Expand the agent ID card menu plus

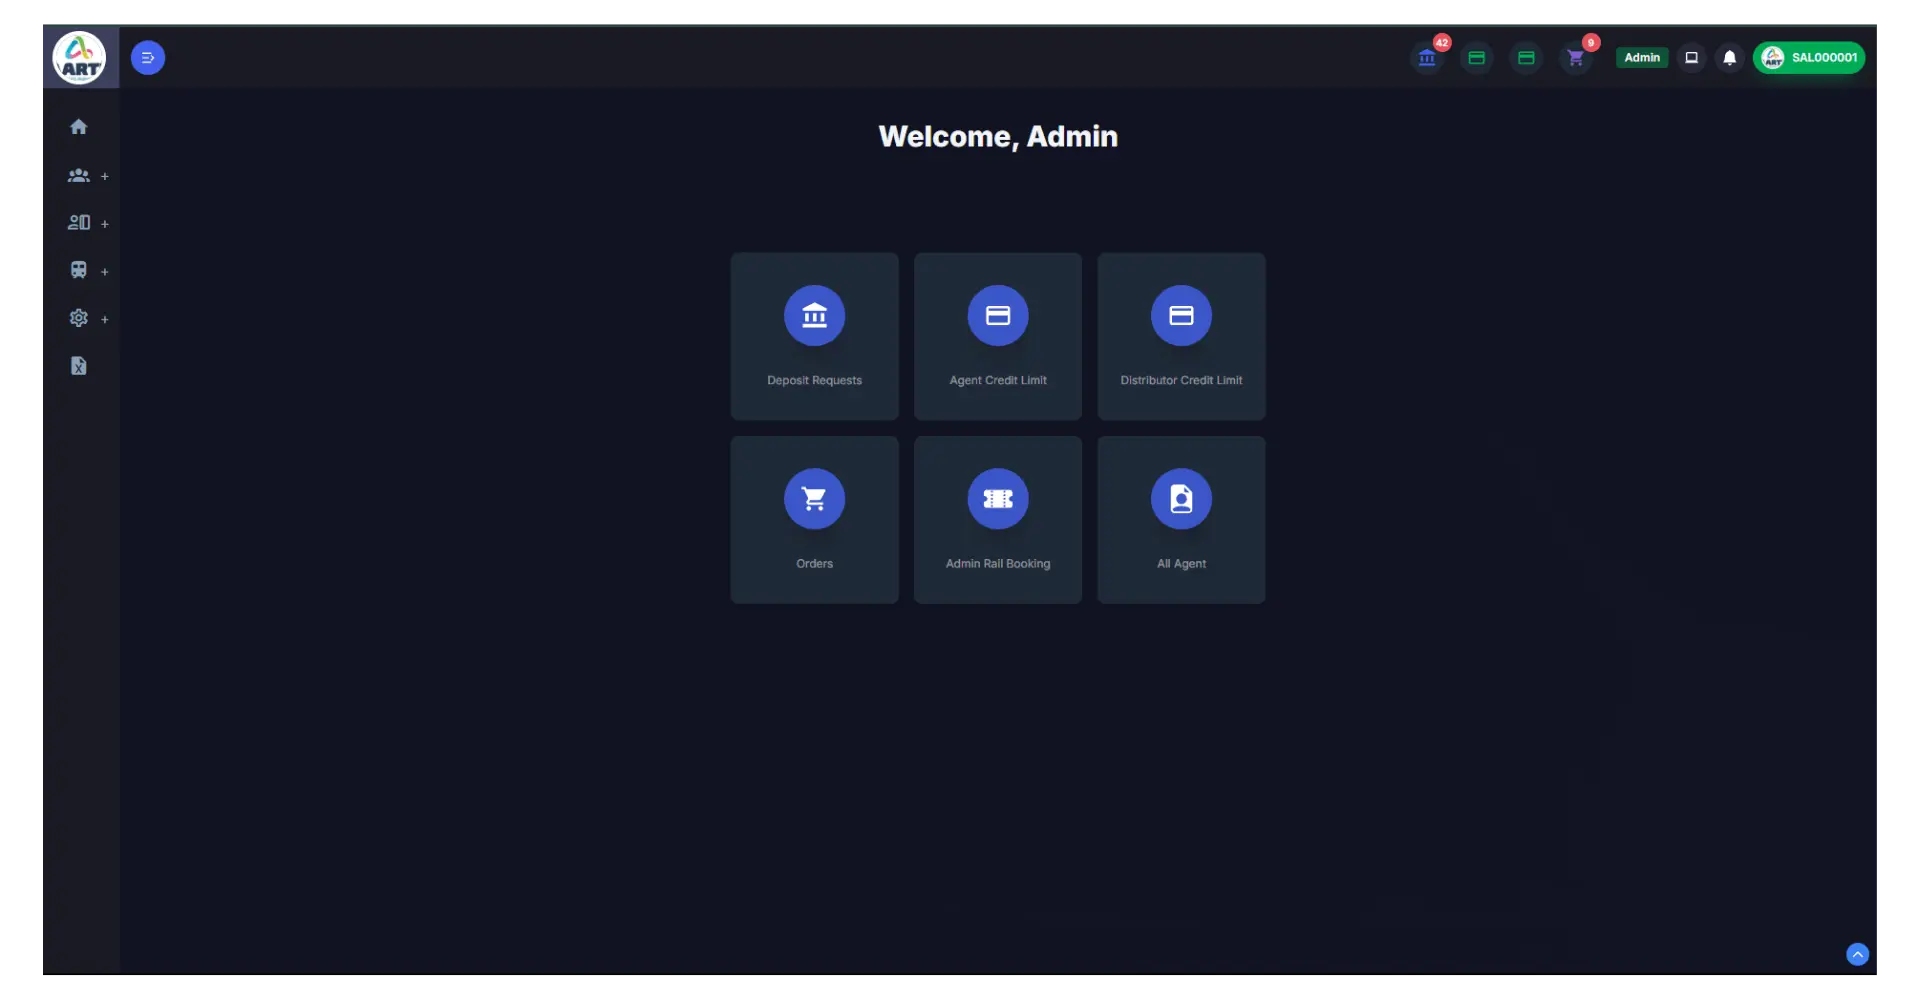click(x=105, y=224)
